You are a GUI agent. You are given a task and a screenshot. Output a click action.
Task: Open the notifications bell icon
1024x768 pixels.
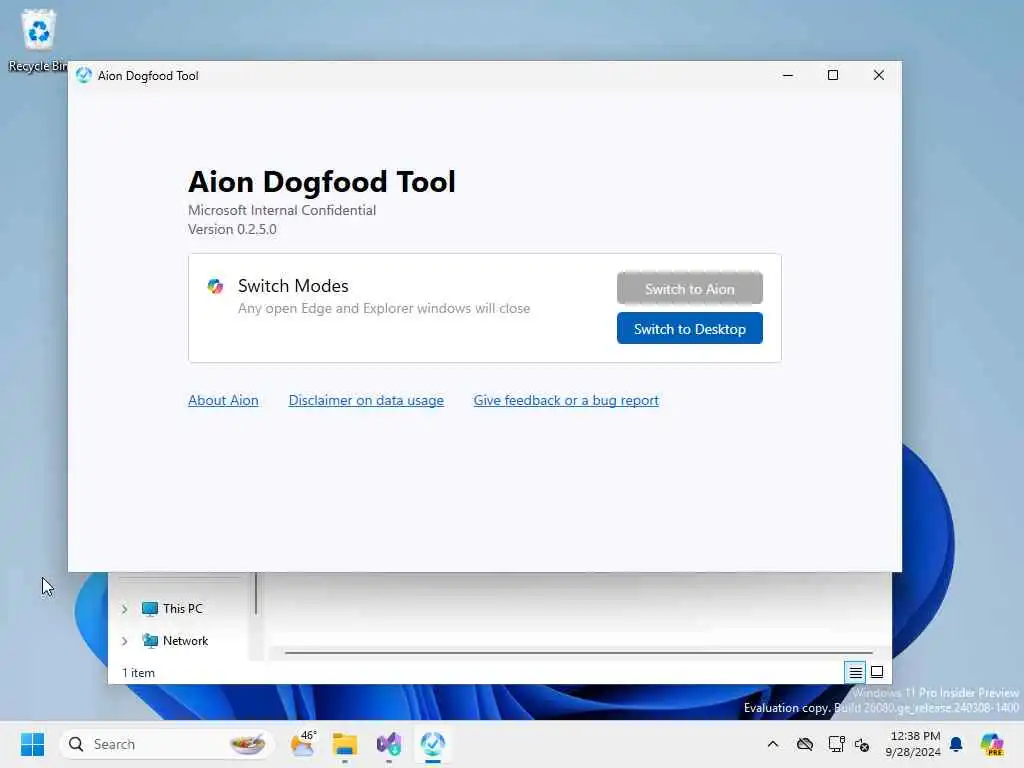tap(956, 744)
